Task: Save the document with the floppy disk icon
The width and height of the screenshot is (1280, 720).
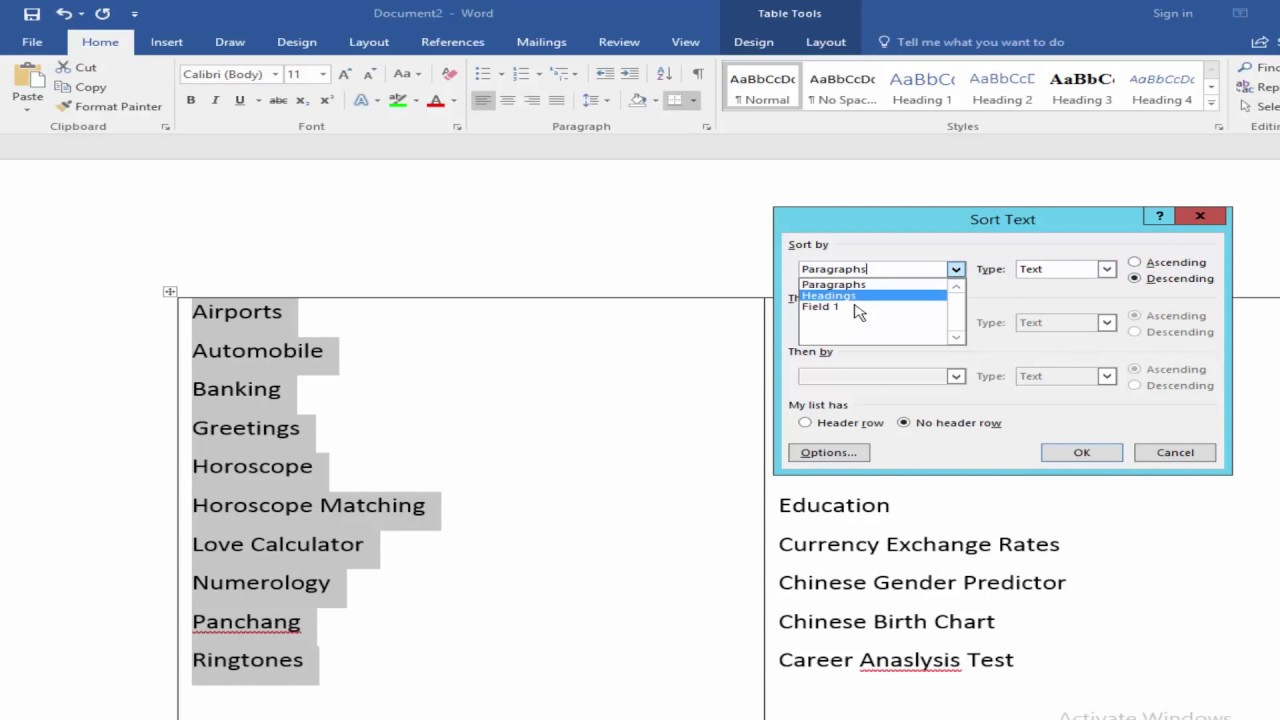Action: click(x=32, y=14)
